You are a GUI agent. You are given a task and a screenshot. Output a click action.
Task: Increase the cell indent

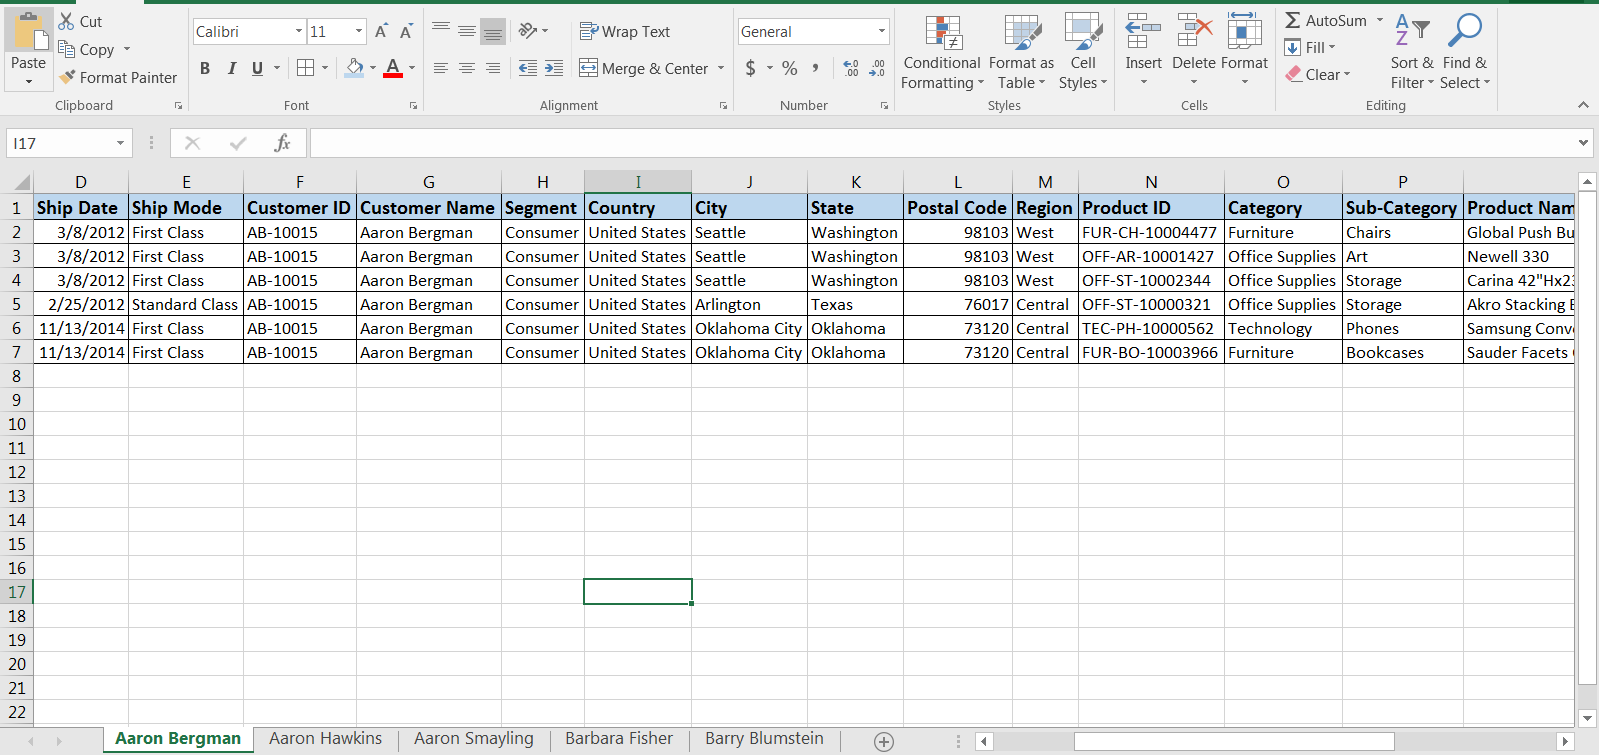pyautogui.click(x=554, y=68)
